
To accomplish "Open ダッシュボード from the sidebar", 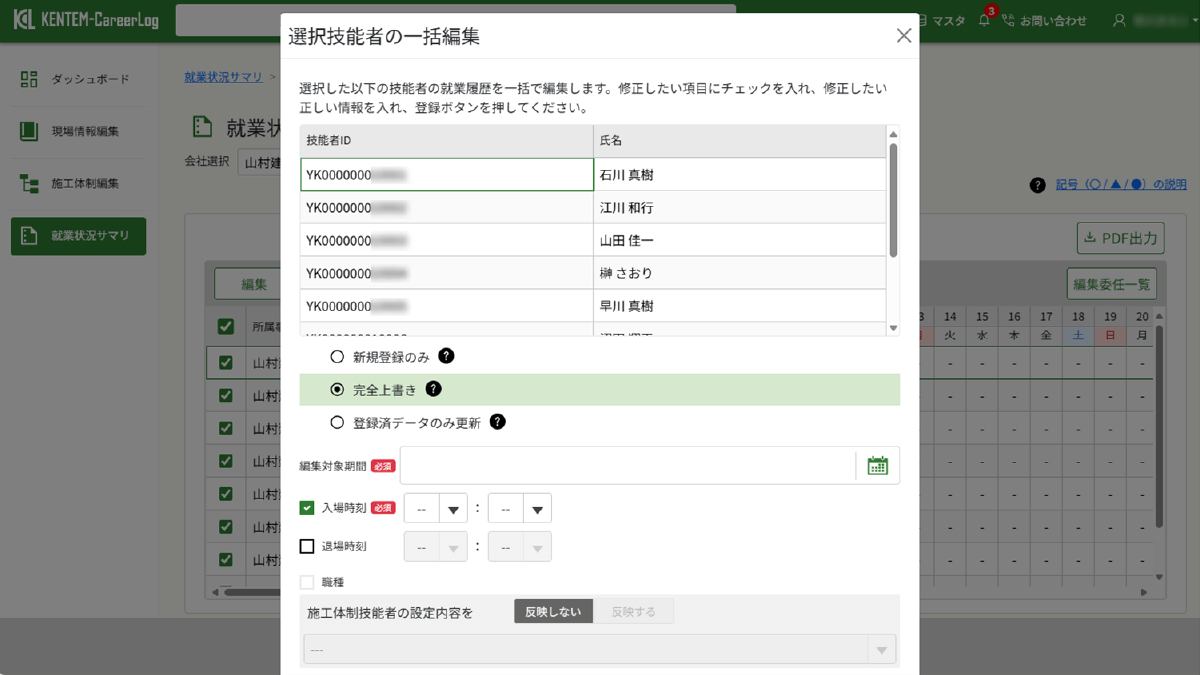I will (77, 79).
